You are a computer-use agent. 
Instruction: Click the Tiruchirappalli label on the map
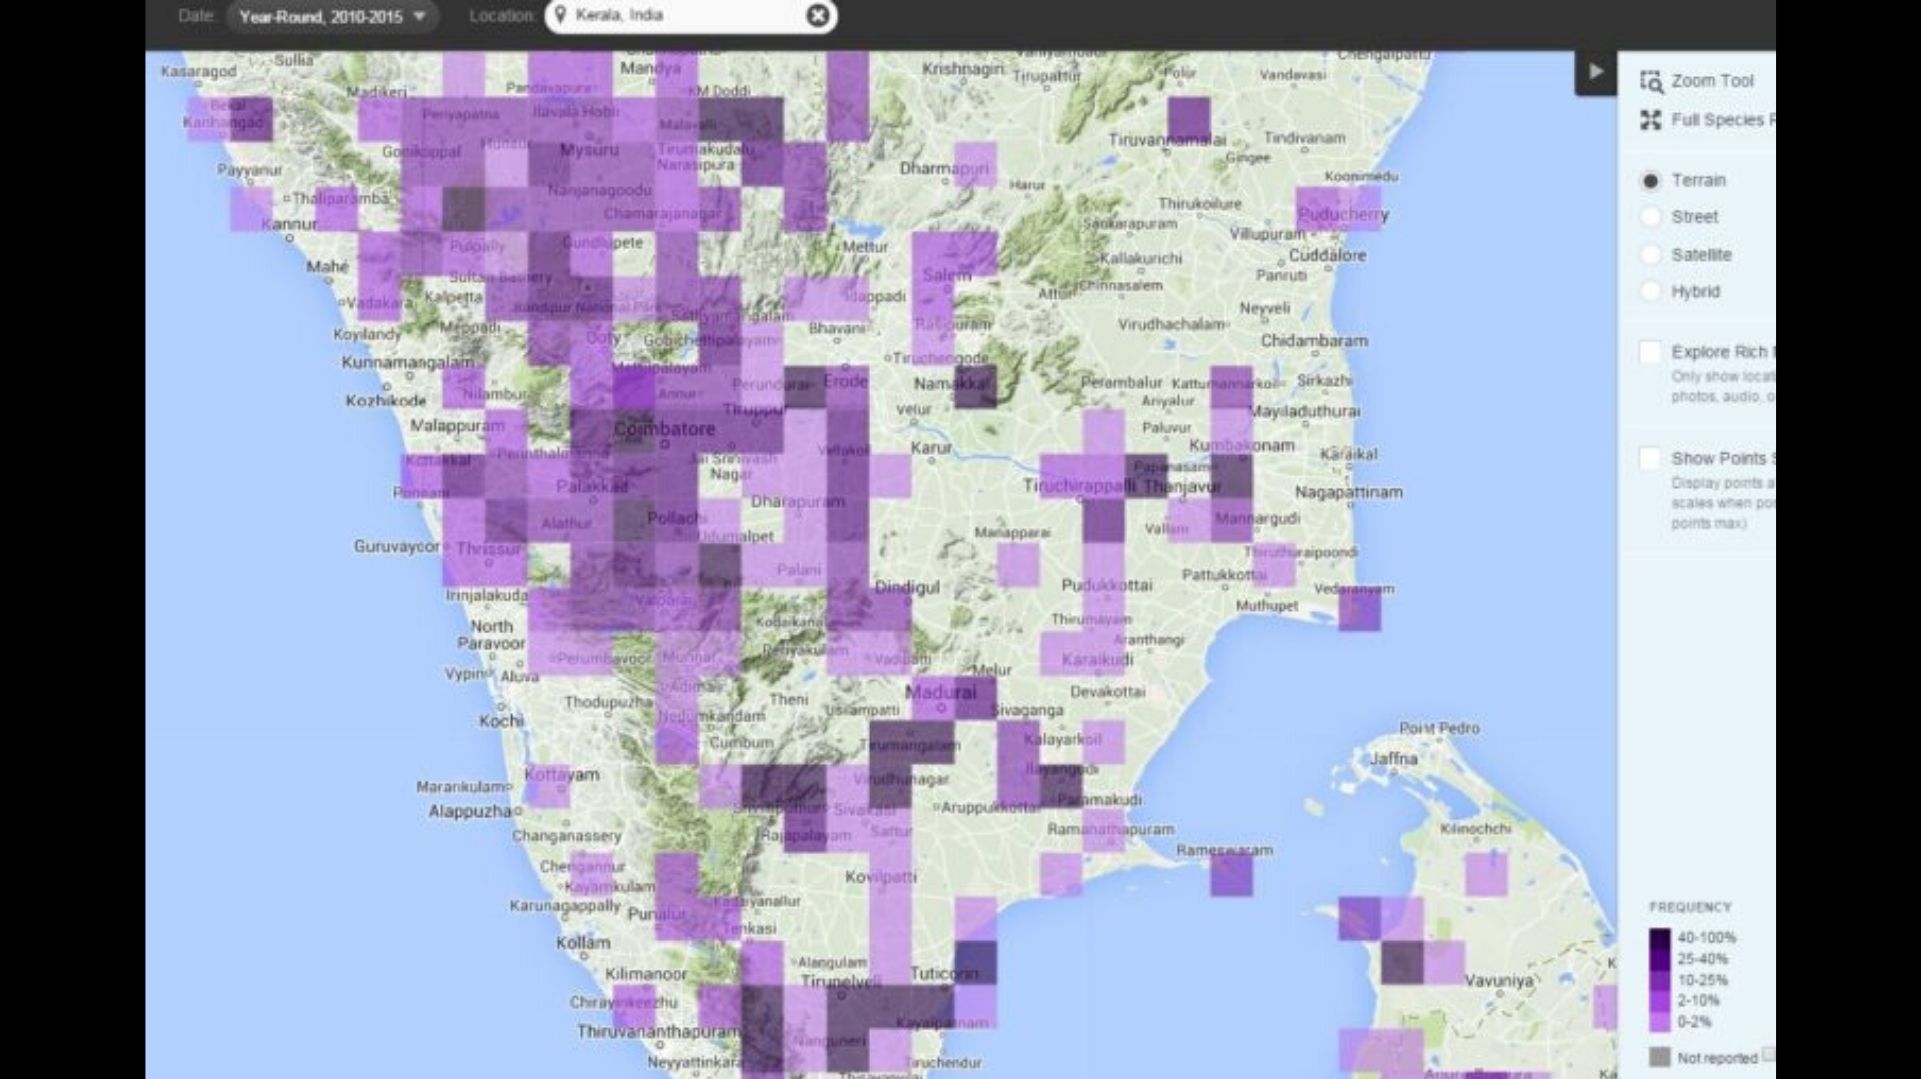tap(1080, 486)
